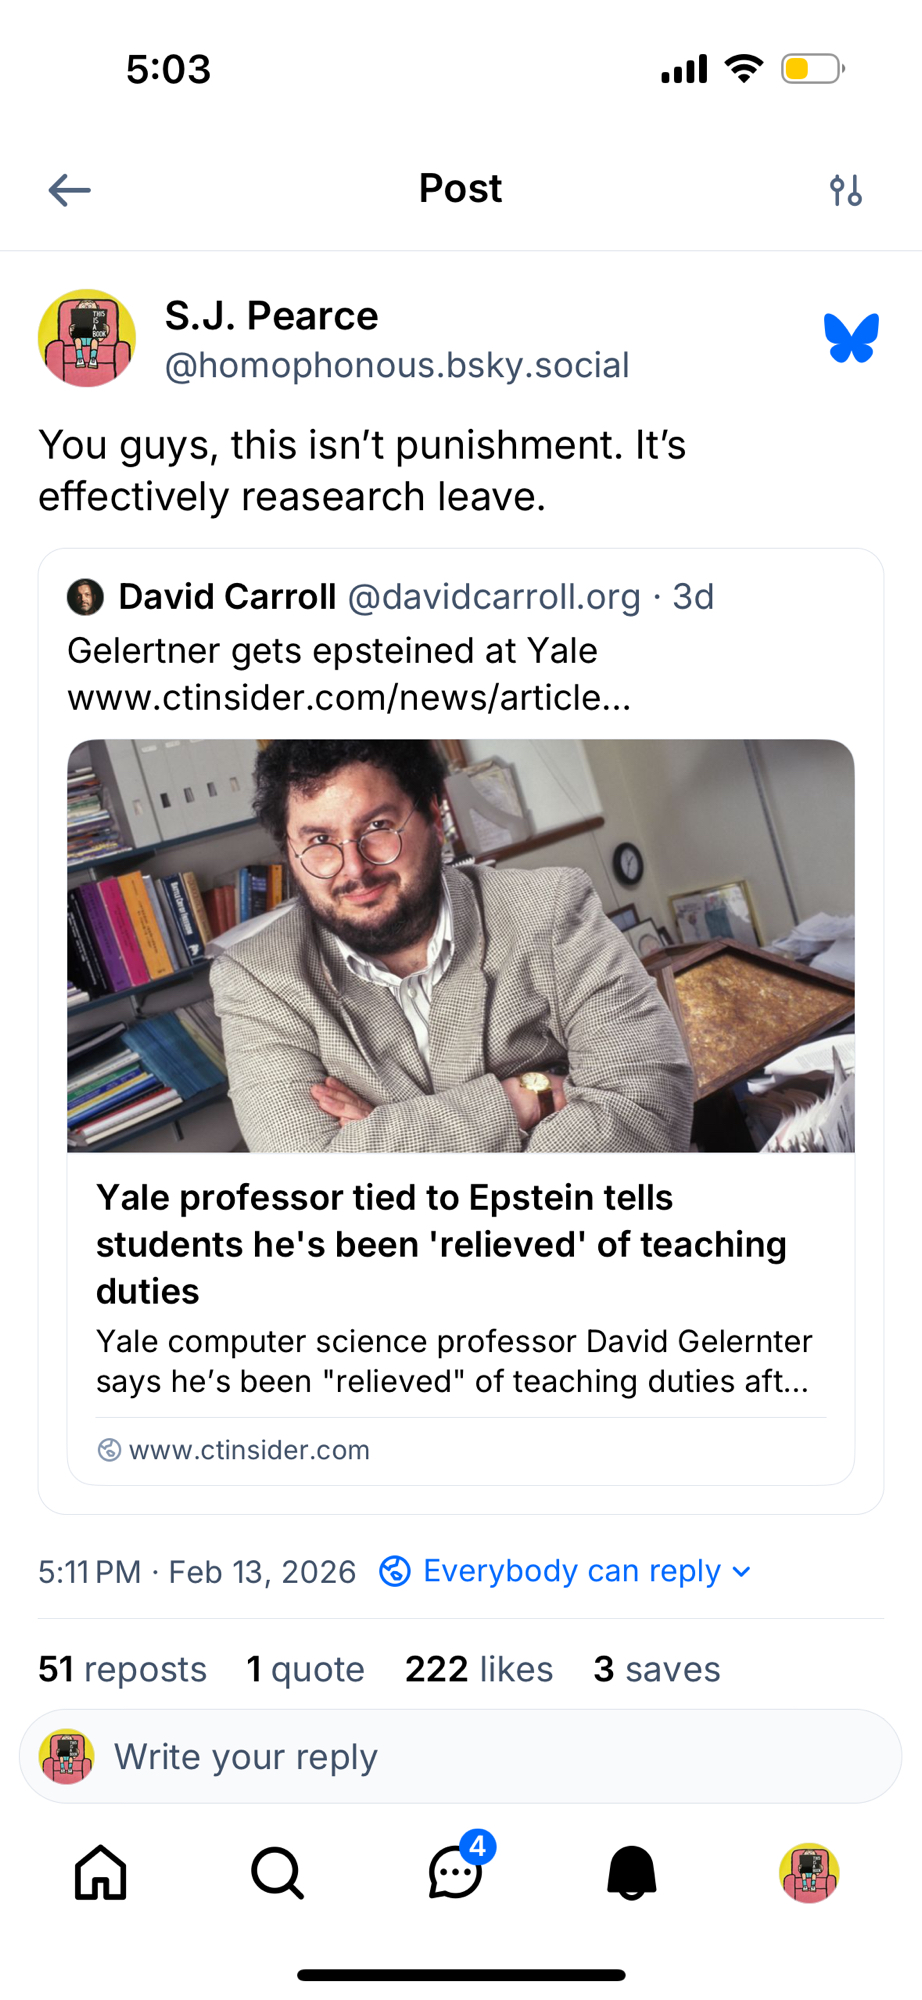Open the ctinsider article photo
Image resolution: width=922 pixels, height=2000 pixels.
tap(460, 945)
